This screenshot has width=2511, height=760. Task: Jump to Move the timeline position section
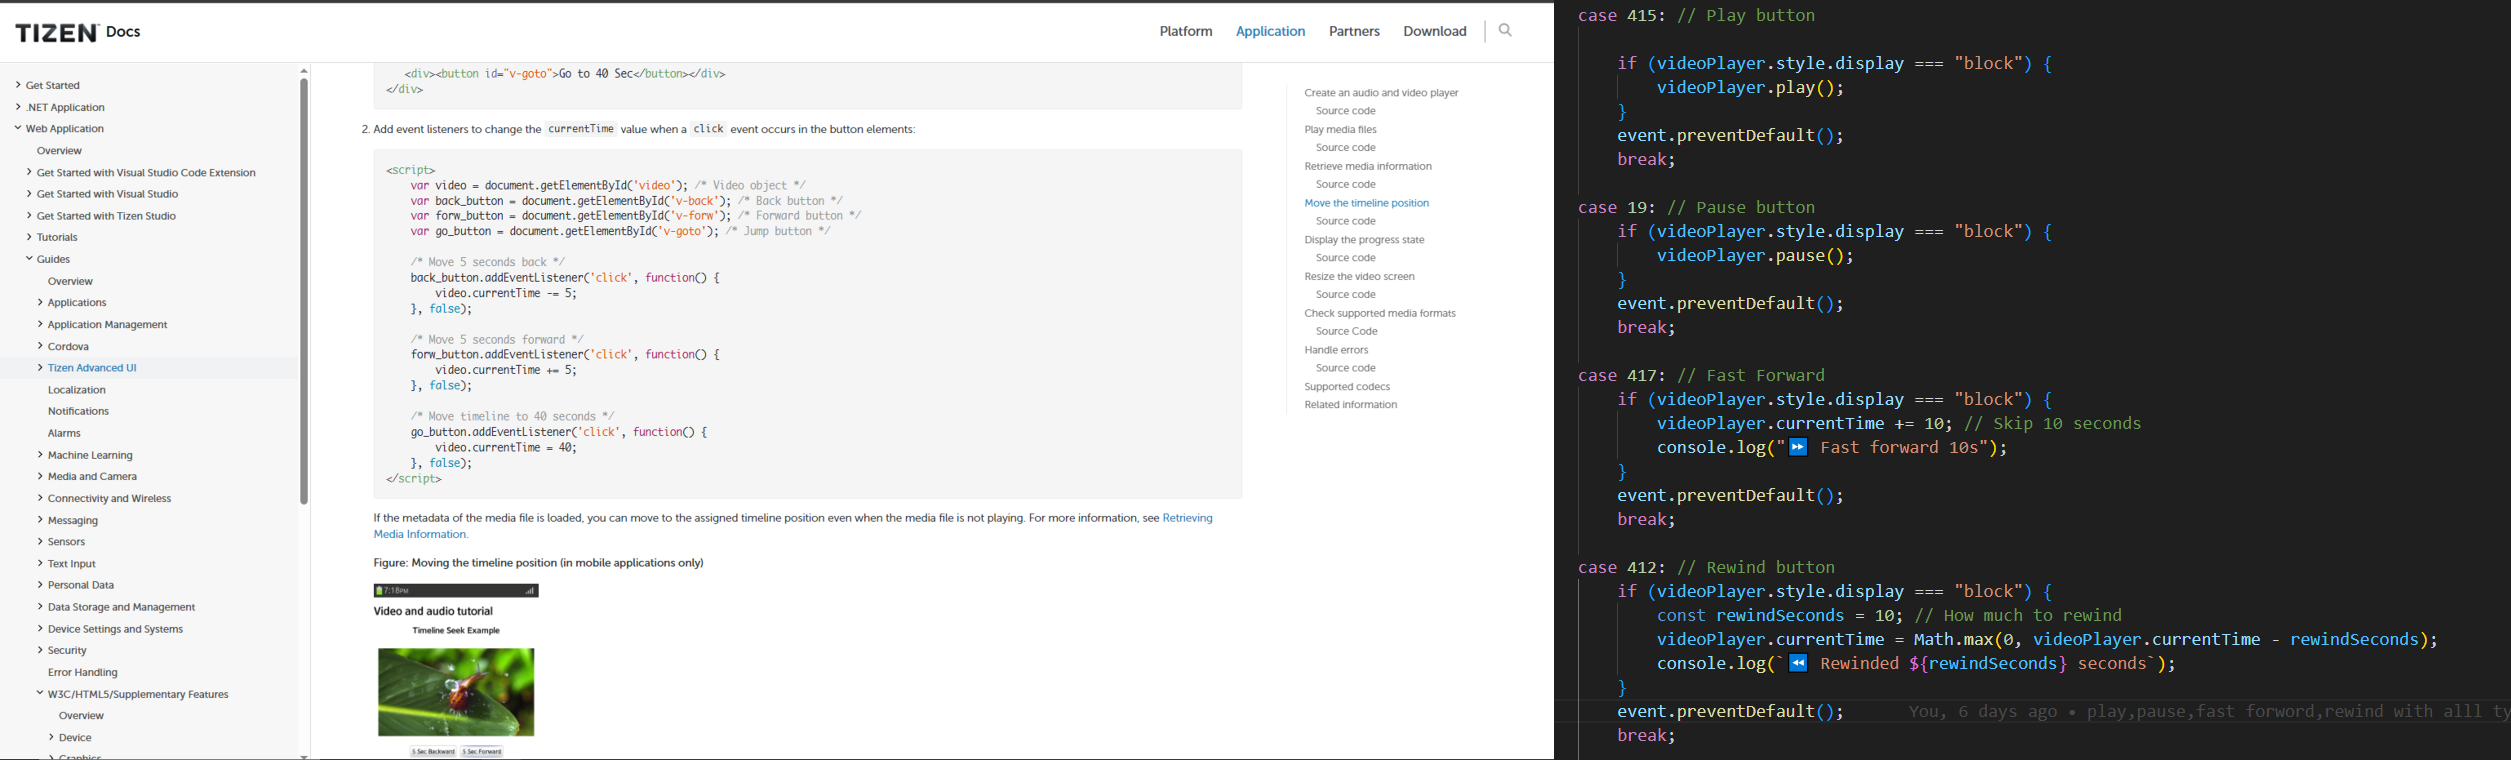pos(1366,203)
